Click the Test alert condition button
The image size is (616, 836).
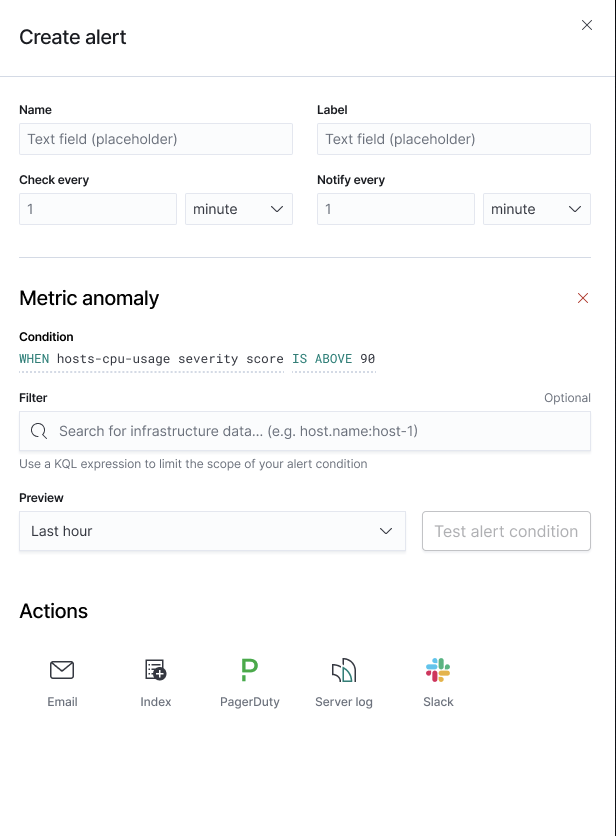tap(506, 531)
